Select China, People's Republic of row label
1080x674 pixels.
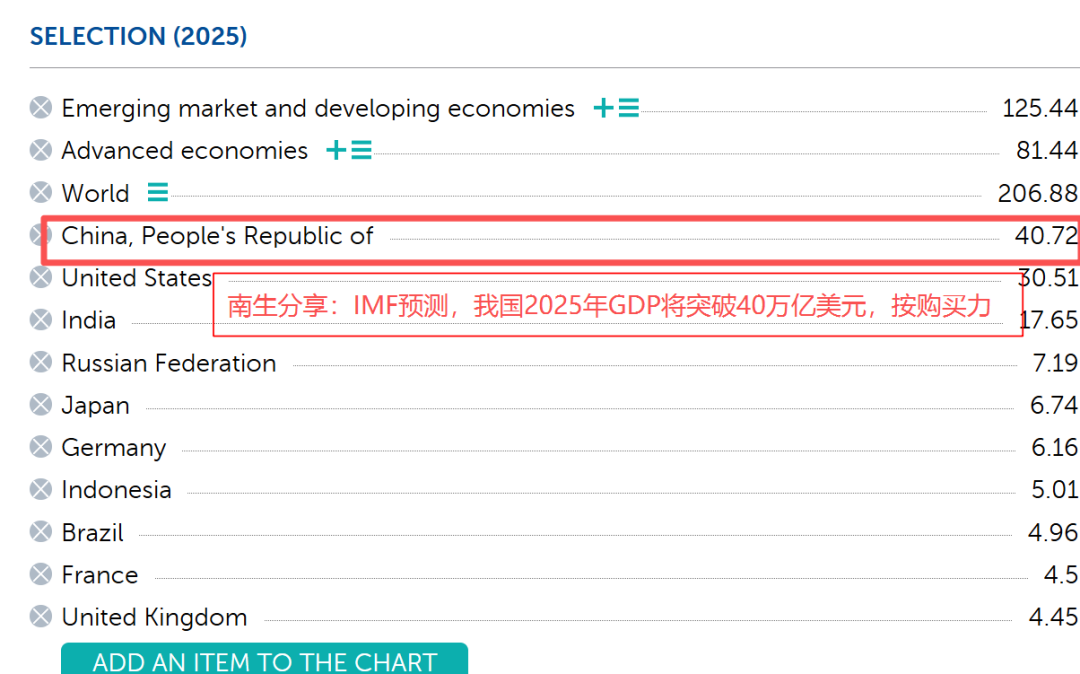(x=217, y=236)
